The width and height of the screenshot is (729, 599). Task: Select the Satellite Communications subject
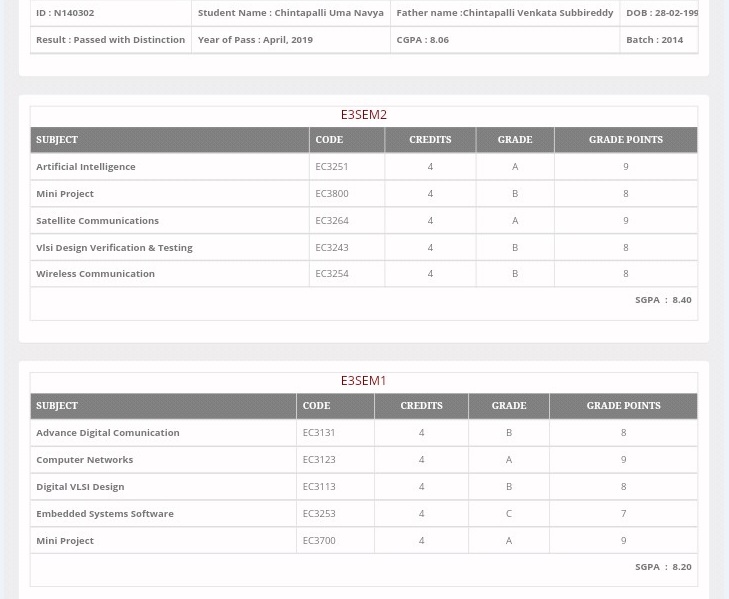(x=97, y=221)
